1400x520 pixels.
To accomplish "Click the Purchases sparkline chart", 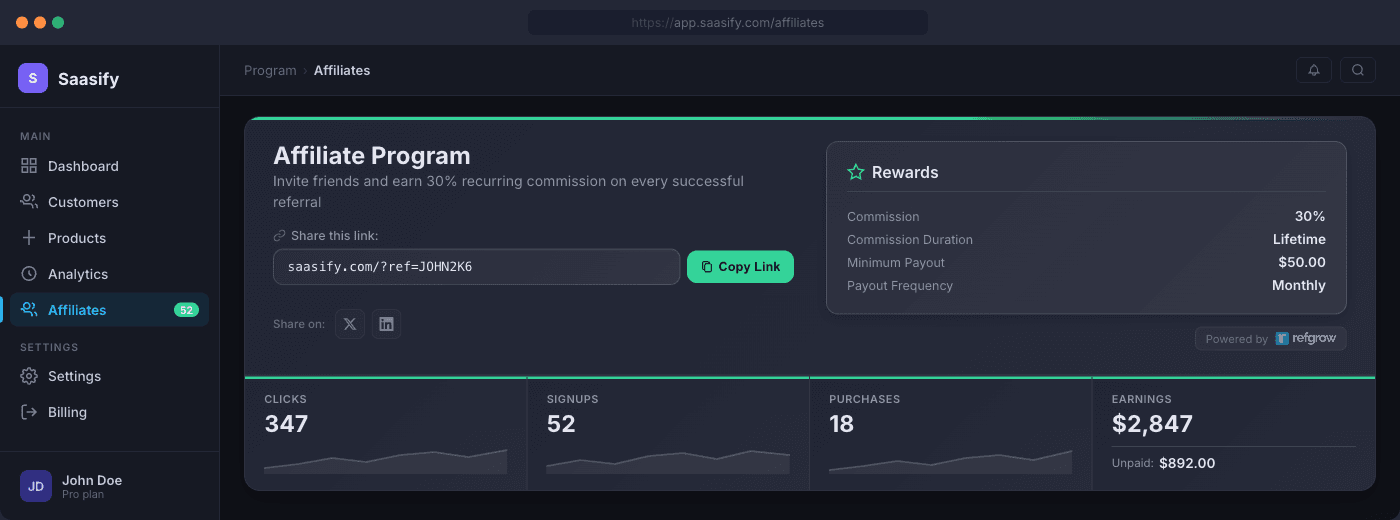I will 950,461.
